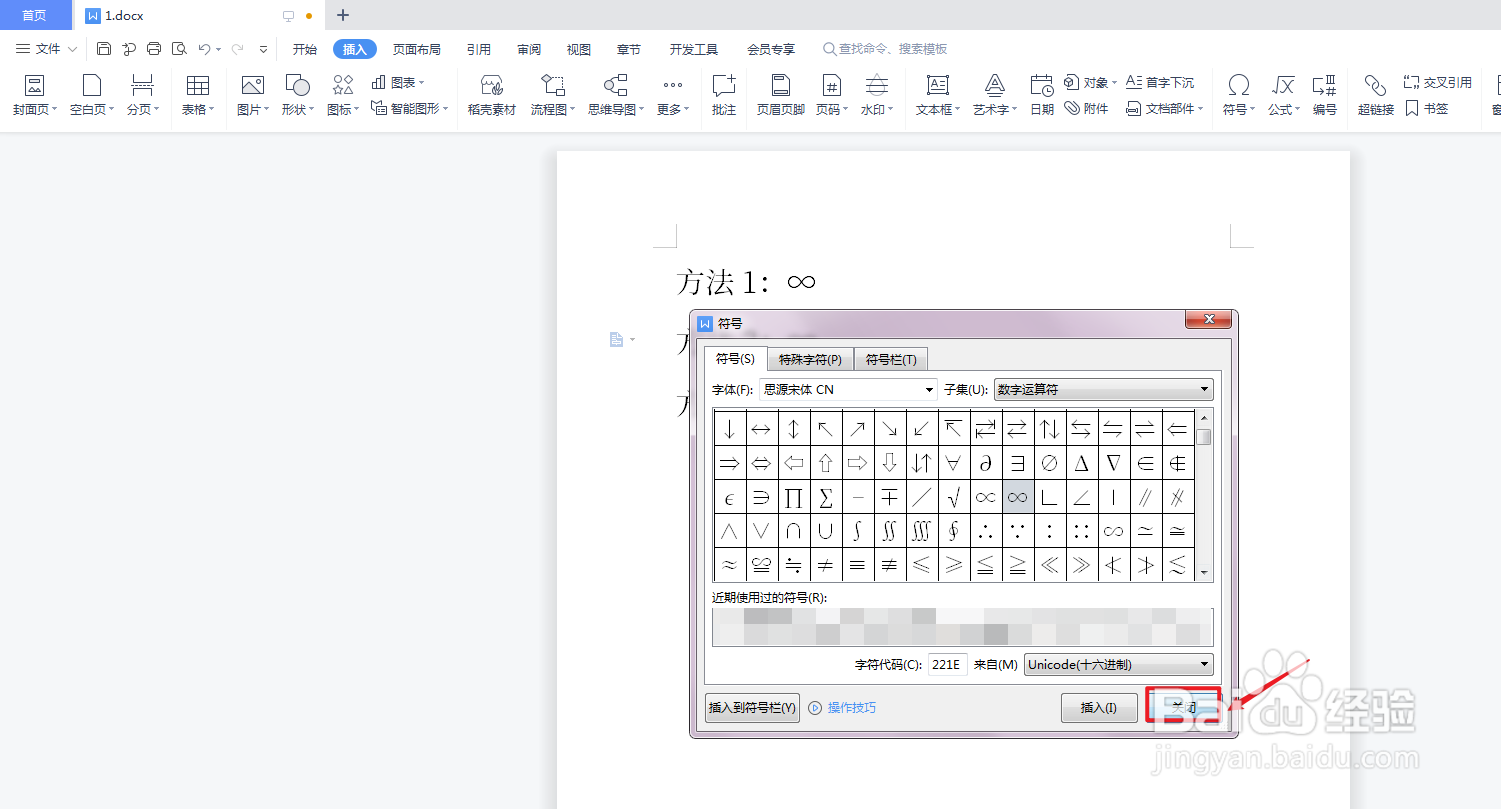Open the 特殊字符(P) dialog tab
Screen dimensions: 1501x809
pyautogui.click(x=810, y=359)
